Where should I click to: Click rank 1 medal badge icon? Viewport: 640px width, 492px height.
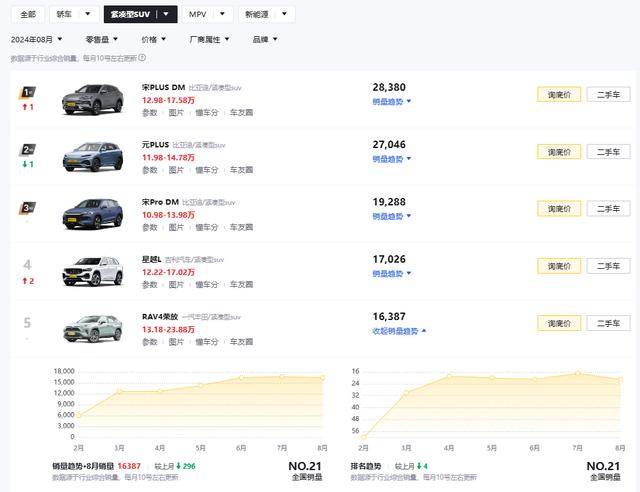click(x=27, y=93)
